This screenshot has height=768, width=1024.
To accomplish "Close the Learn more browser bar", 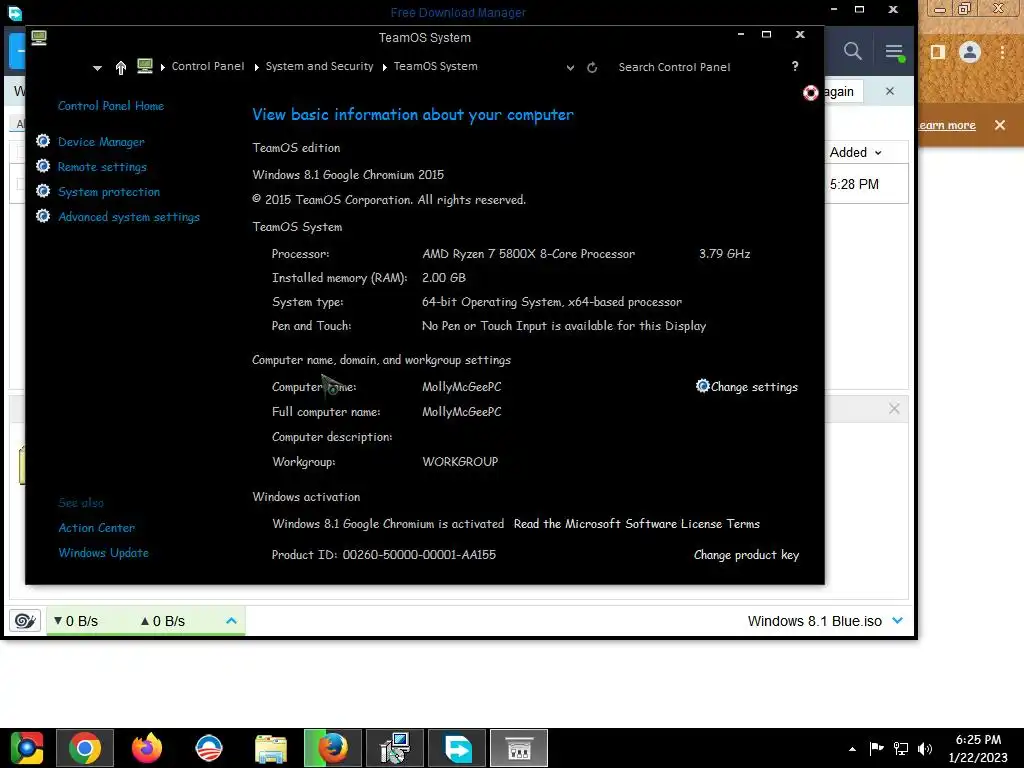I will (1000, 125).
